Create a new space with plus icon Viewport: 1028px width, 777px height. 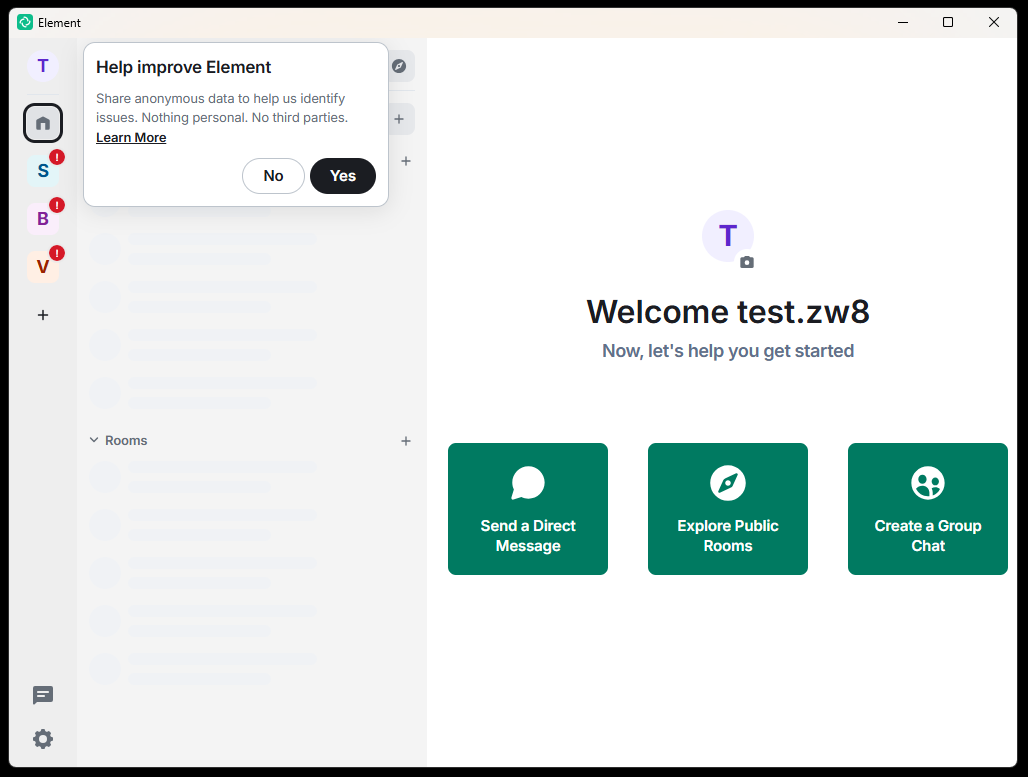[x=43, y=315]
